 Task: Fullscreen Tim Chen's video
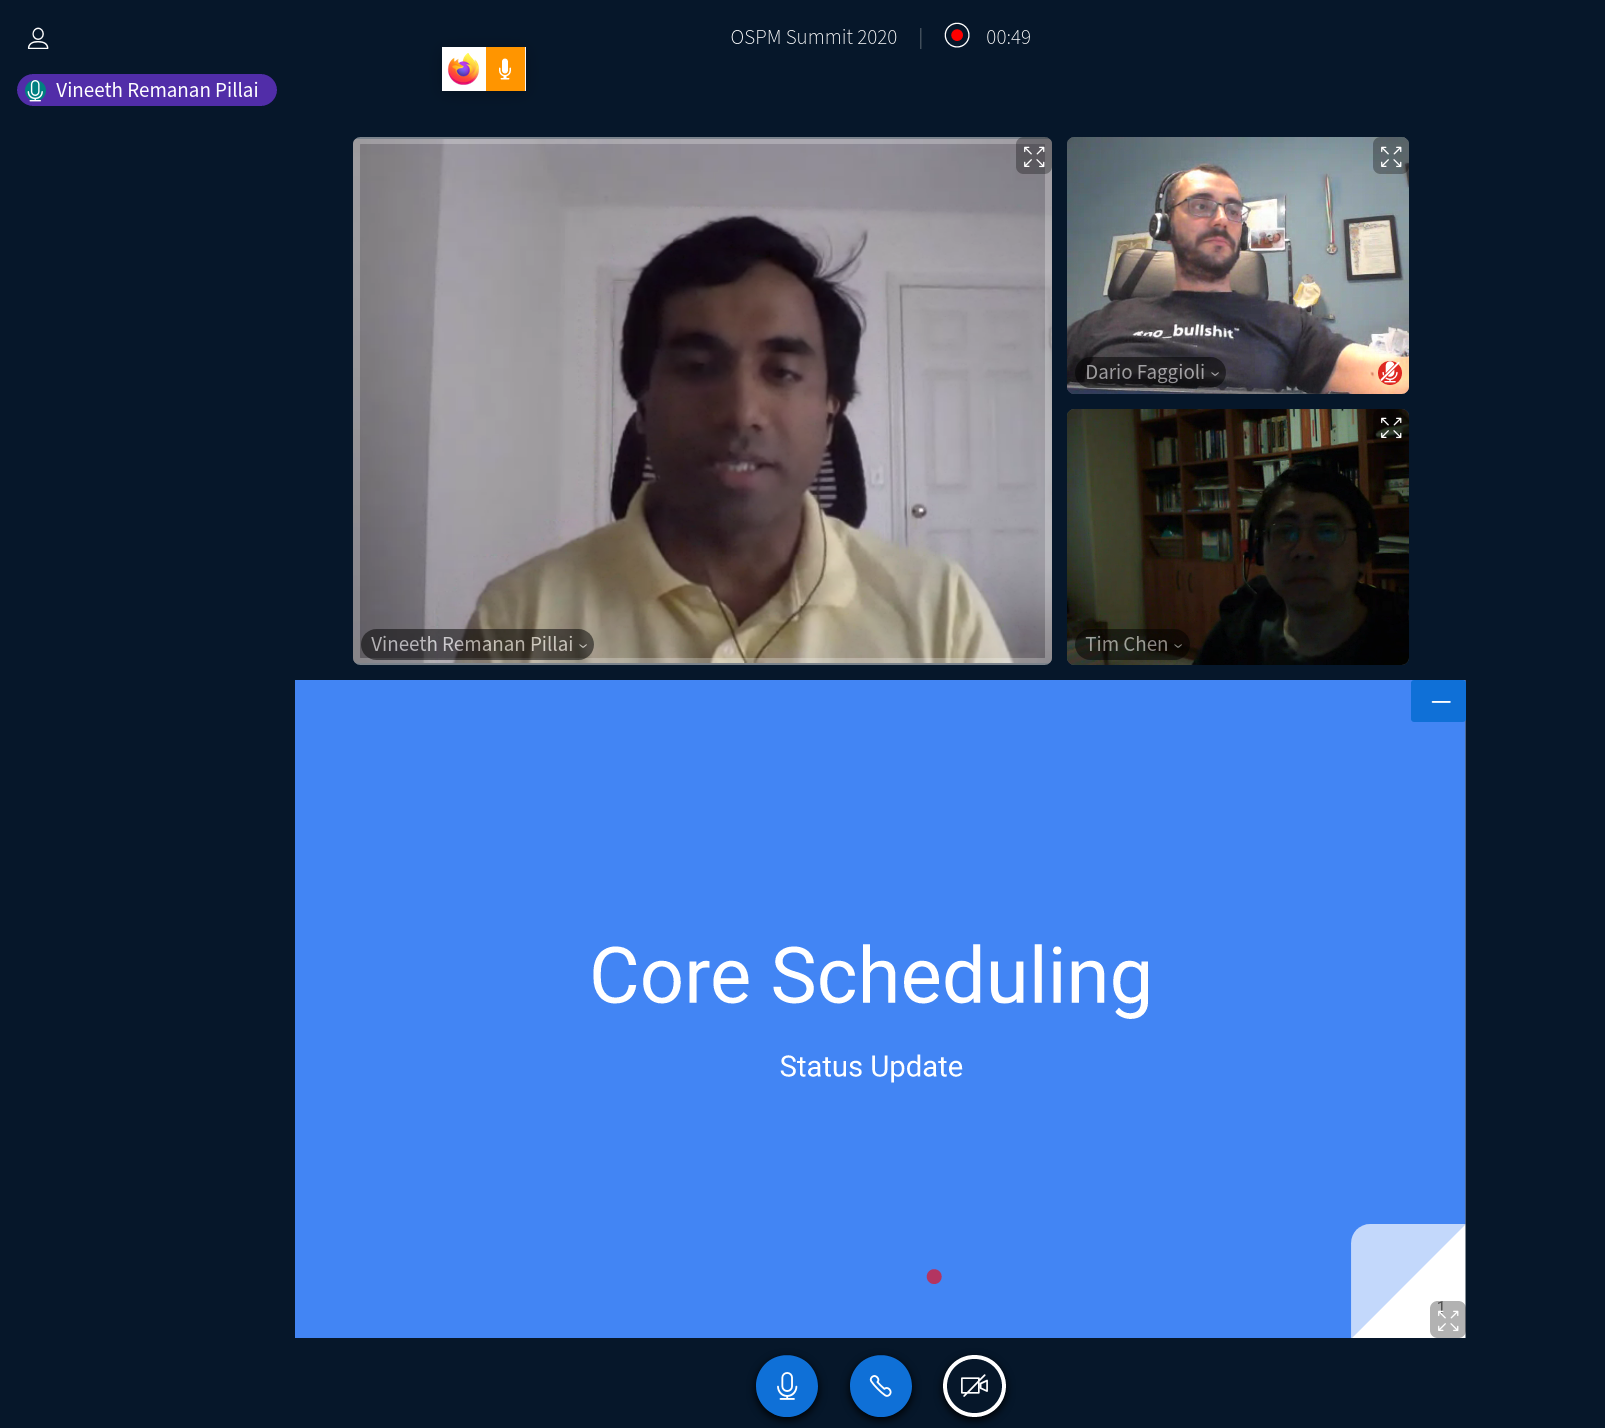(x=1390, y=428)
